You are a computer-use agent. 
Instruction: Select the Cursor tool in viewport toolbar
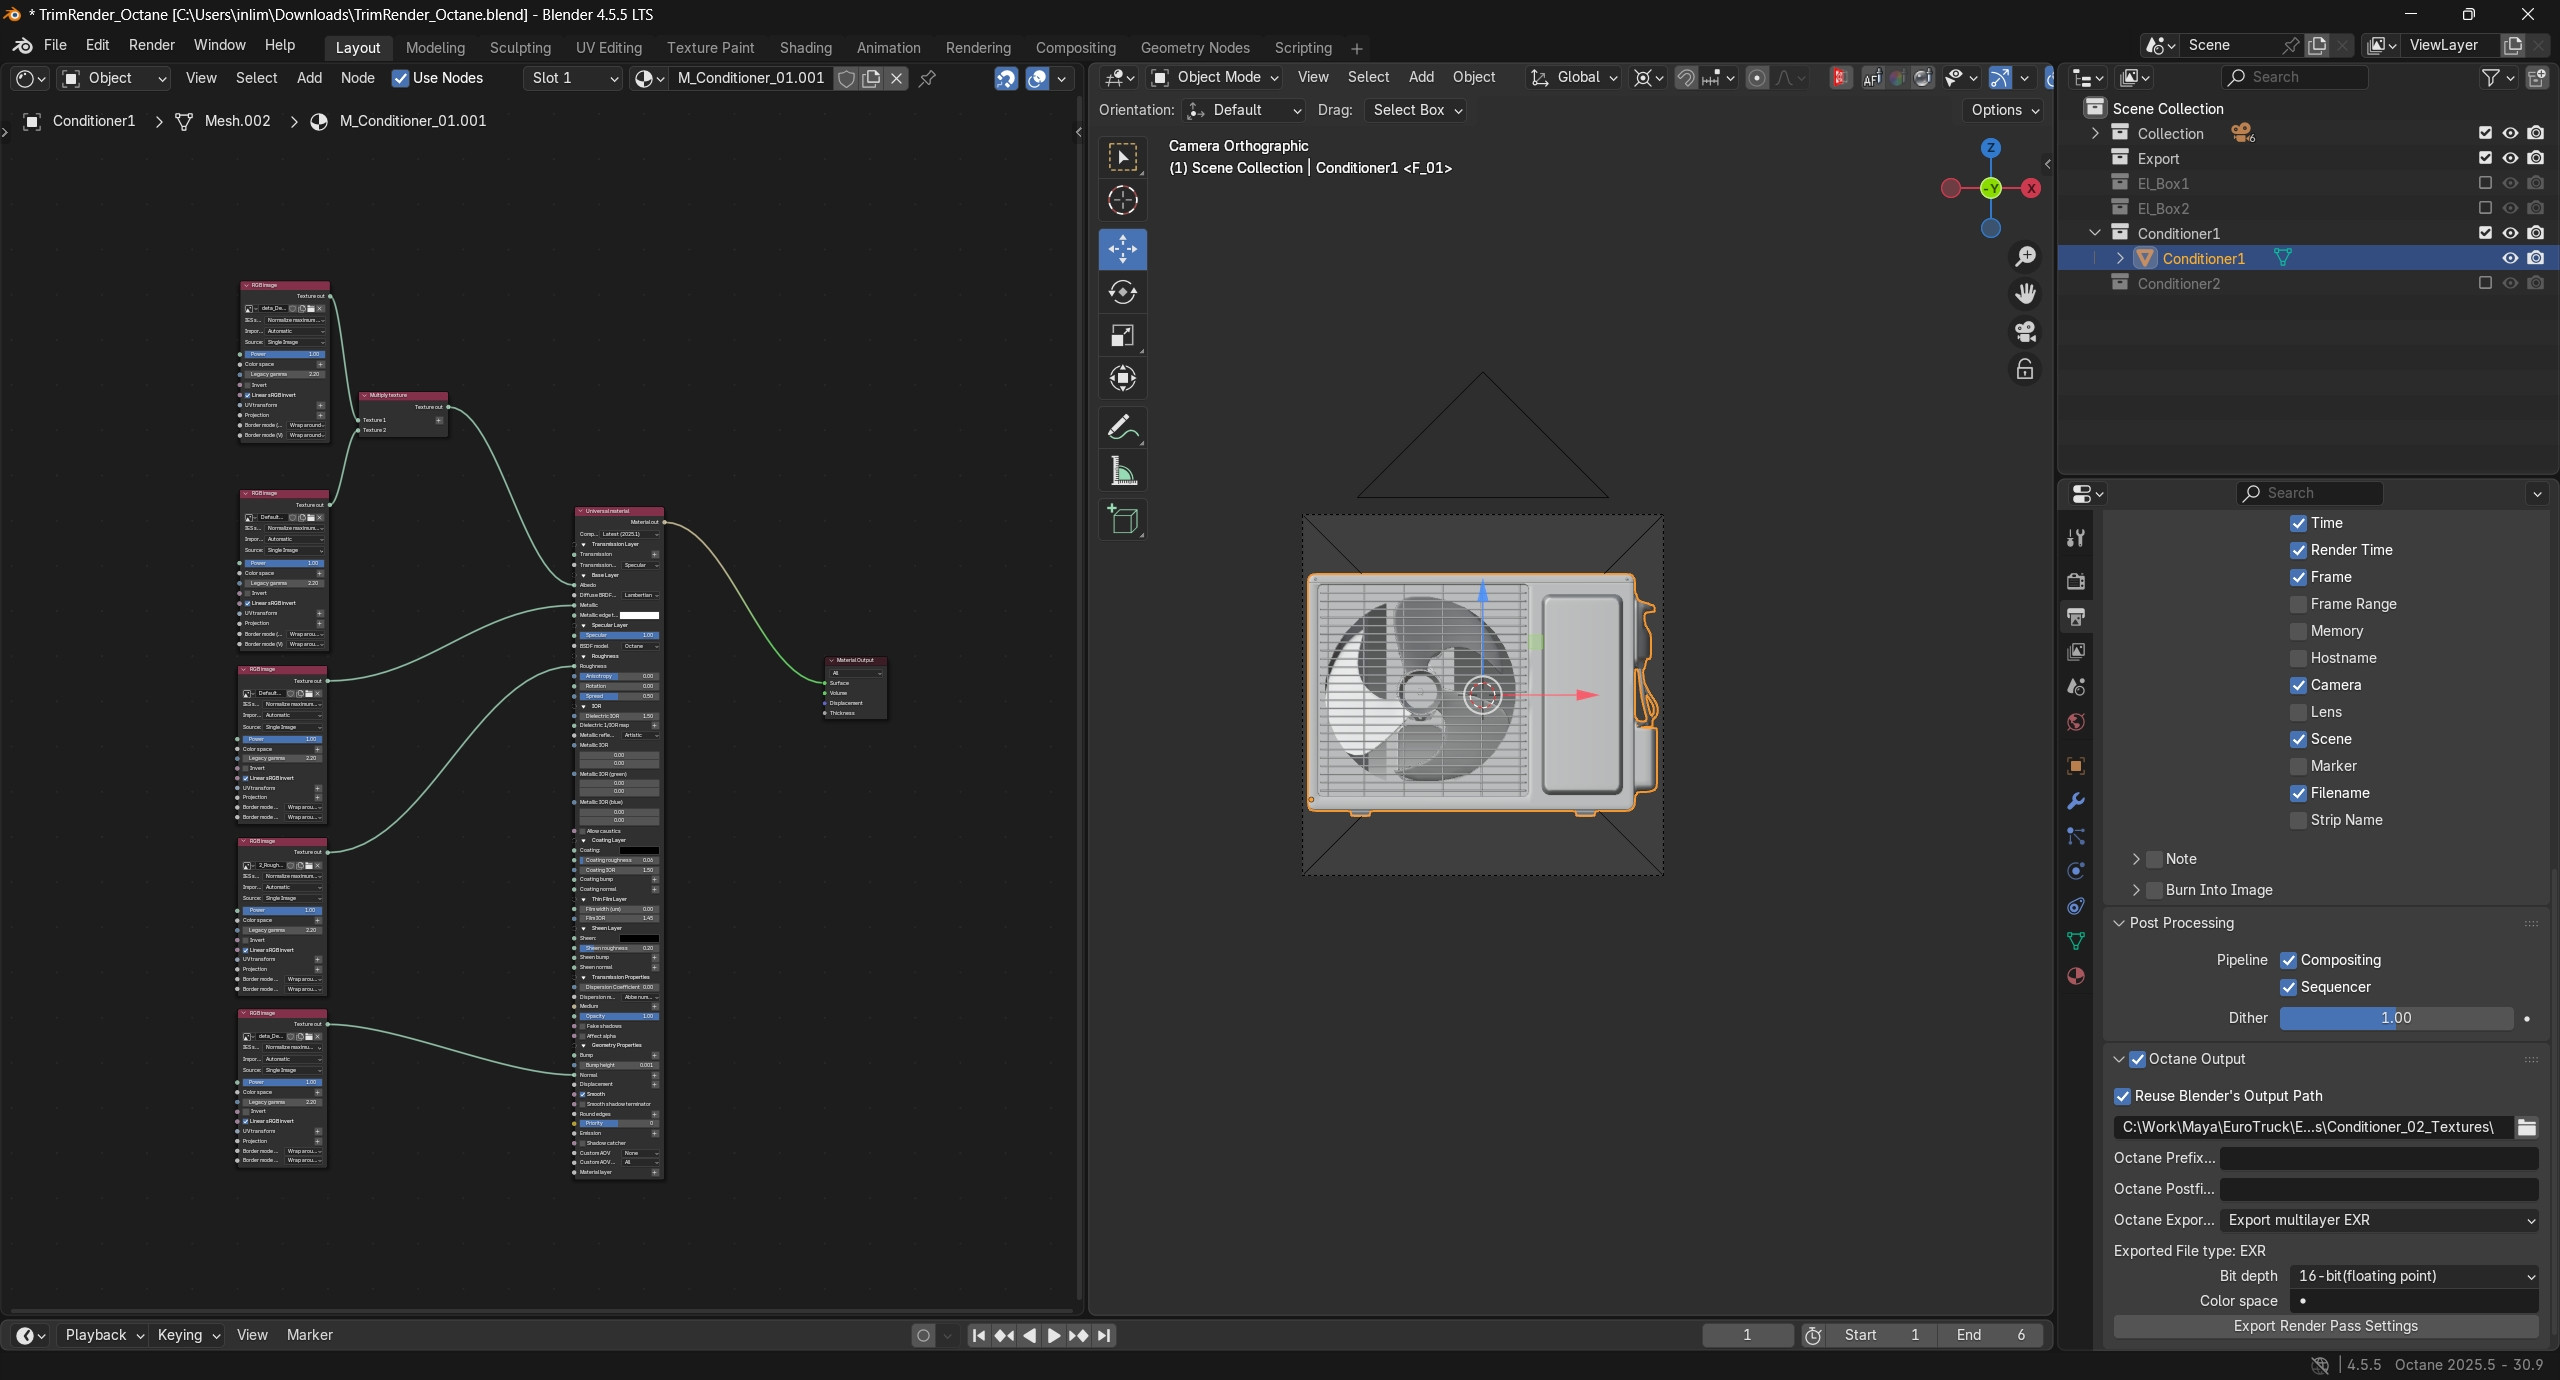pos(1122,201)
